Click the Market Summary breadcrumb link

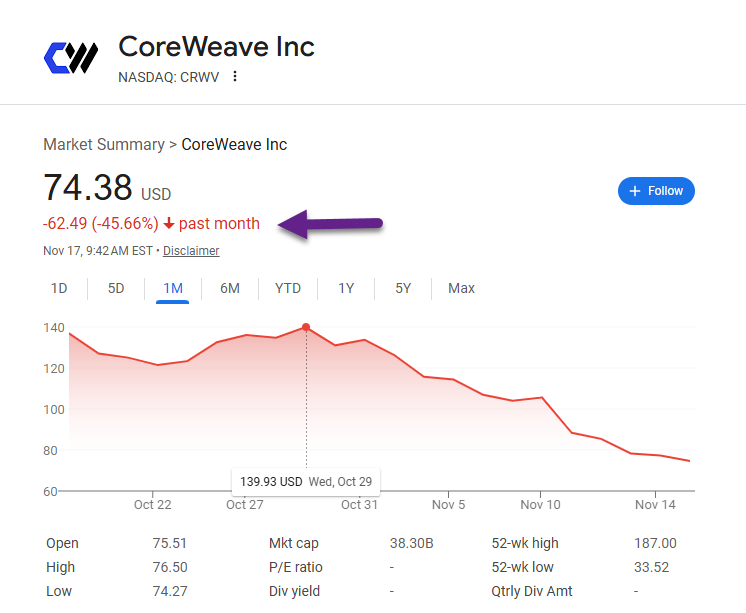click(104, 144)
